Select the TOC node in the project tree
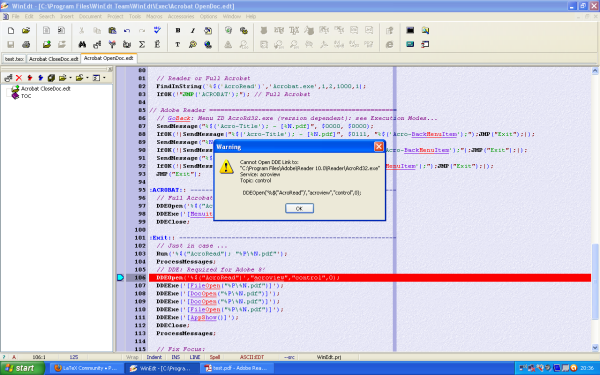Screen dimensions: 600x375 click(x=26, y=96)
